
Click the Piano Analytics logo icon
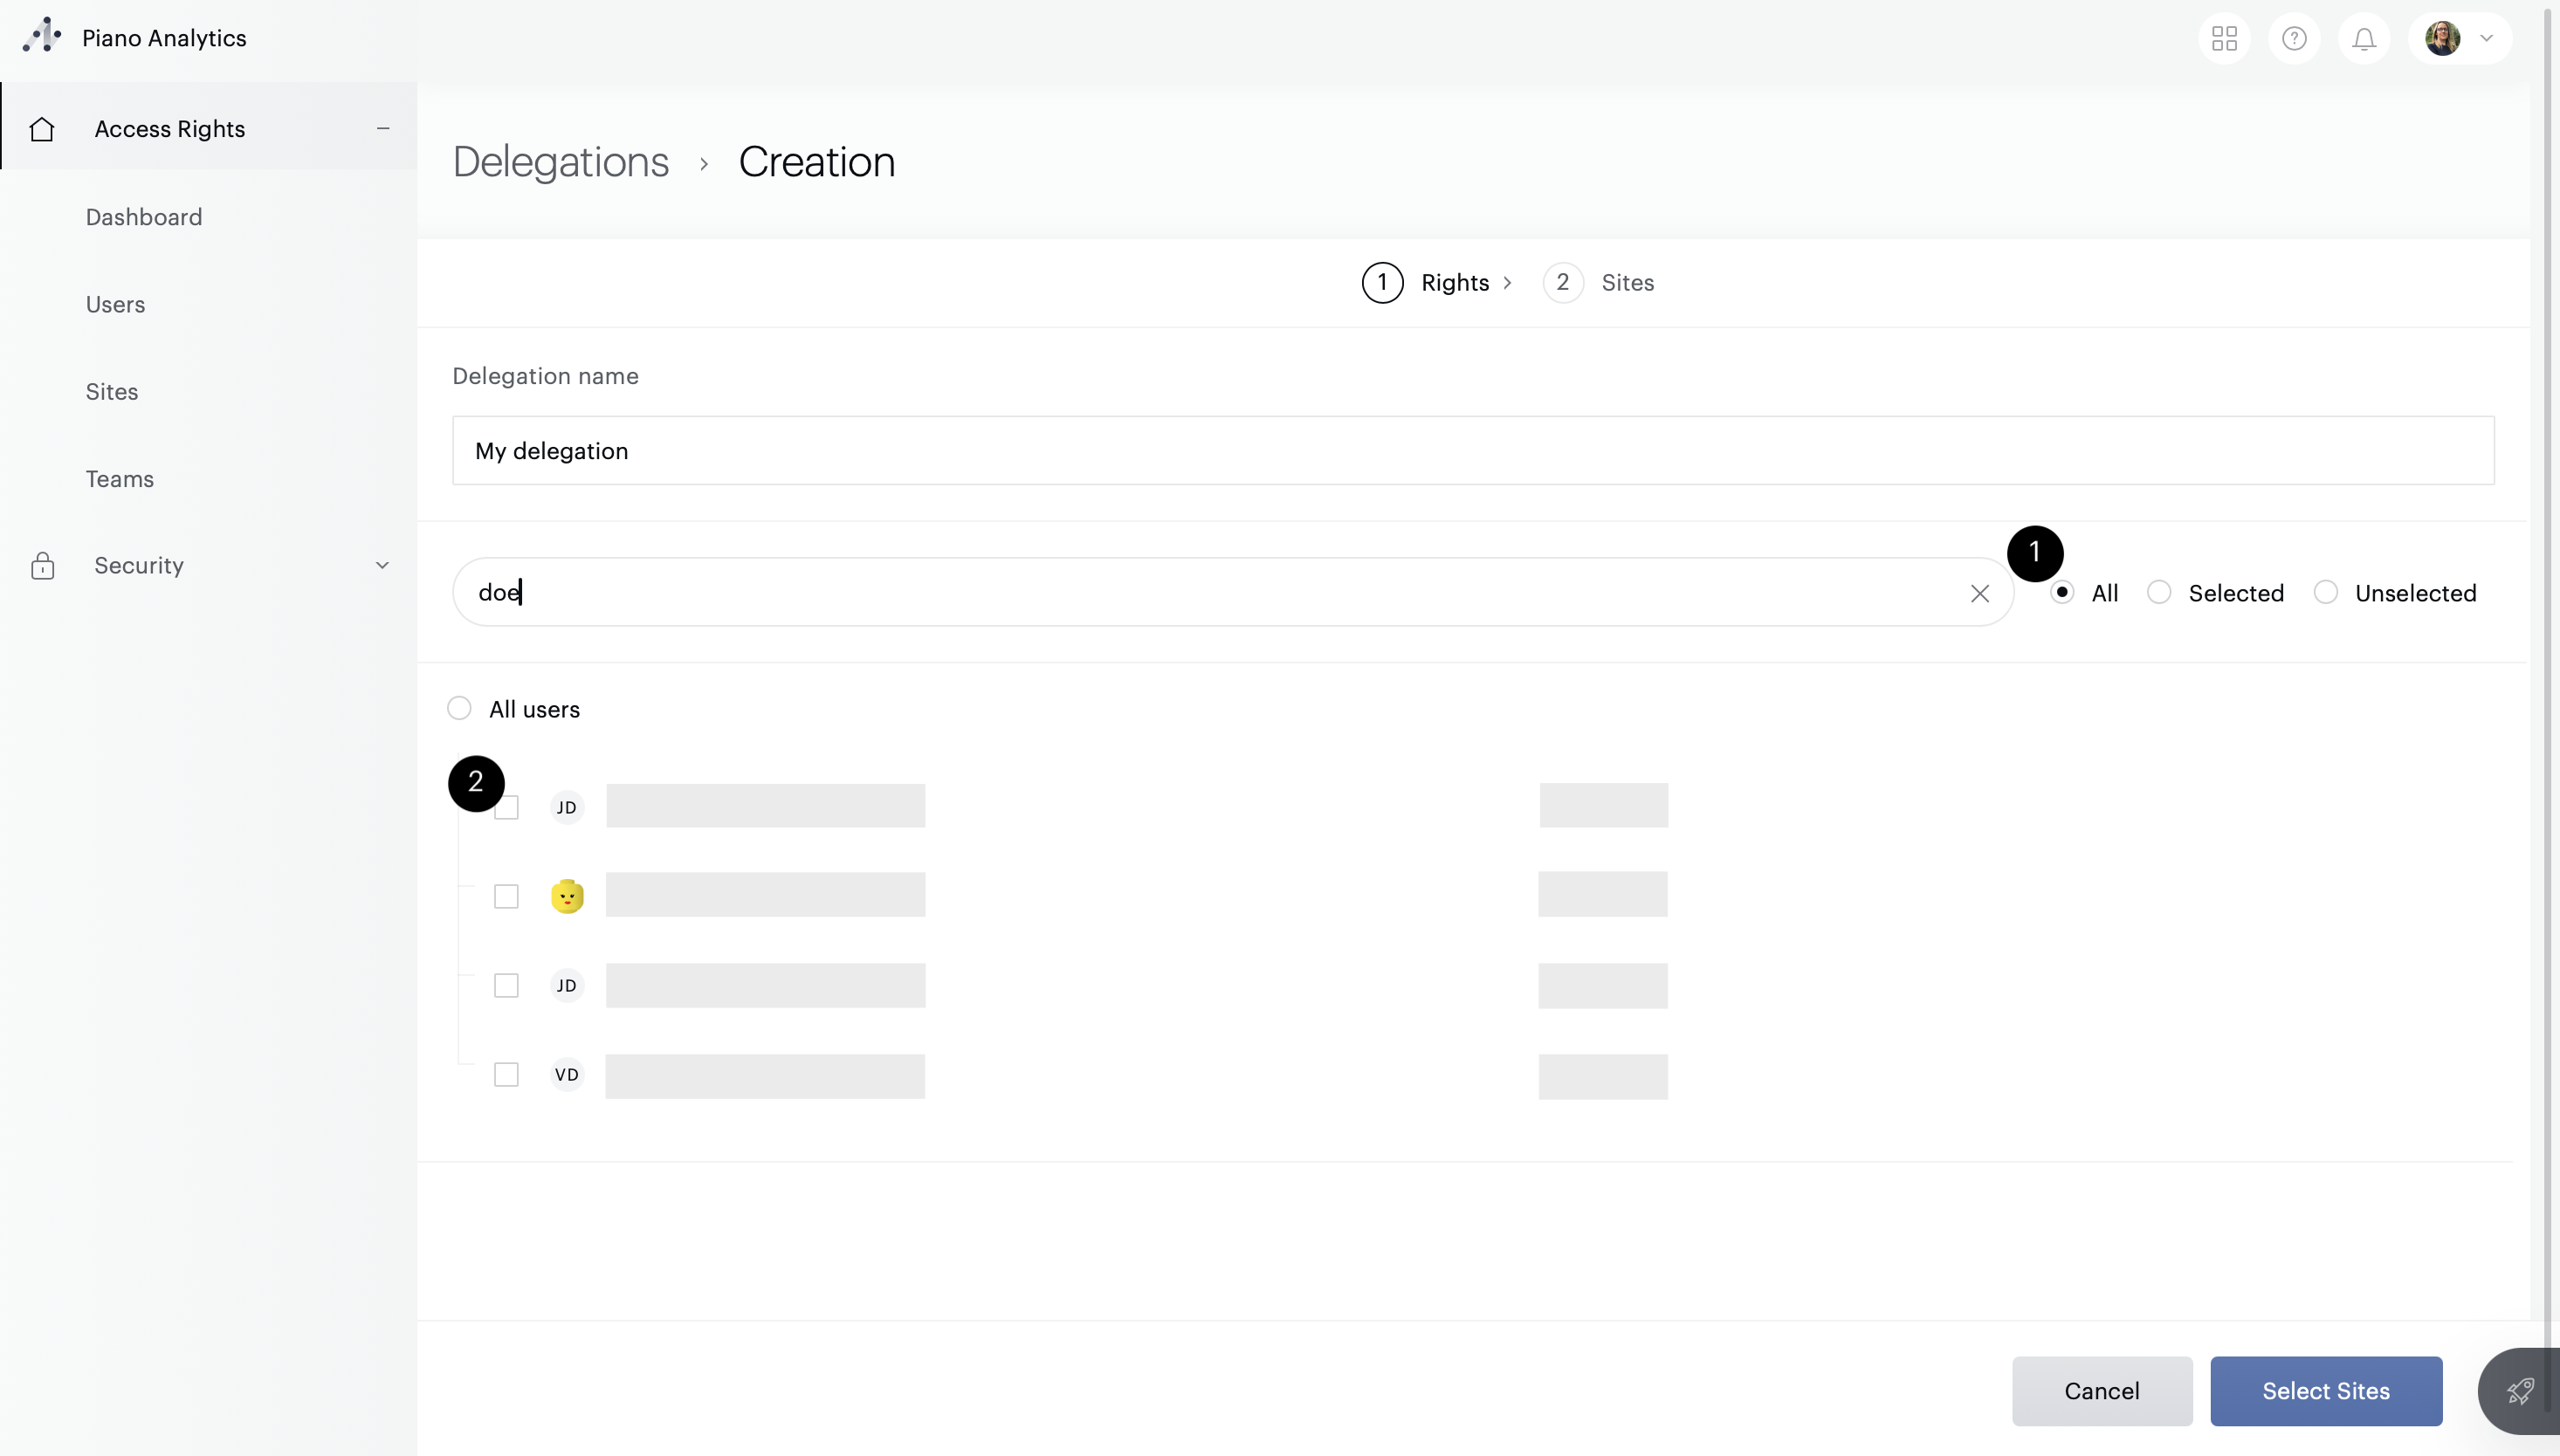click(x=42, y=36)
